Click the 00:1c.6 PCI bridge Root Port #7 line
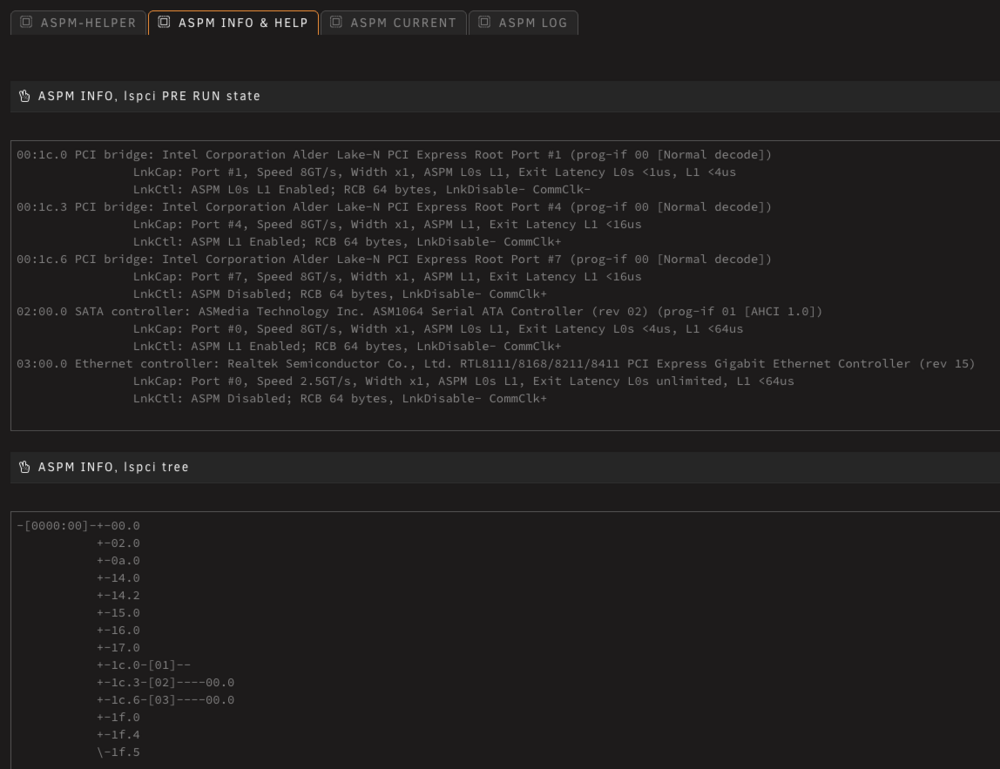Image resolution: width=1000 pixels, height=769 pixels. [x=394, y=260]
